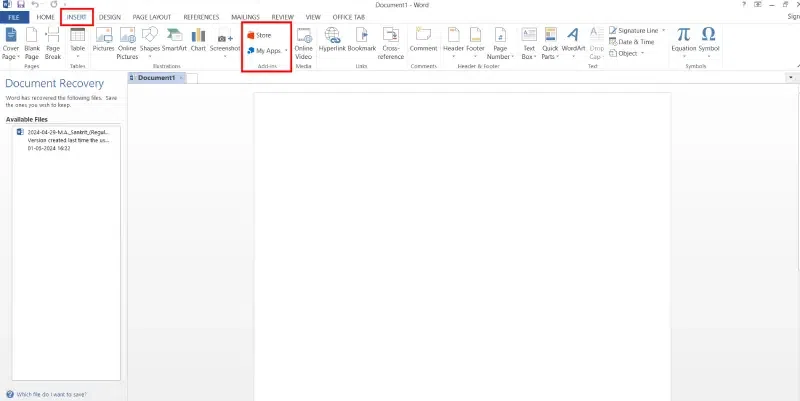Save the document using the floppy icon
The width and height of the screenshot is (800, 401).
[21, 5]
